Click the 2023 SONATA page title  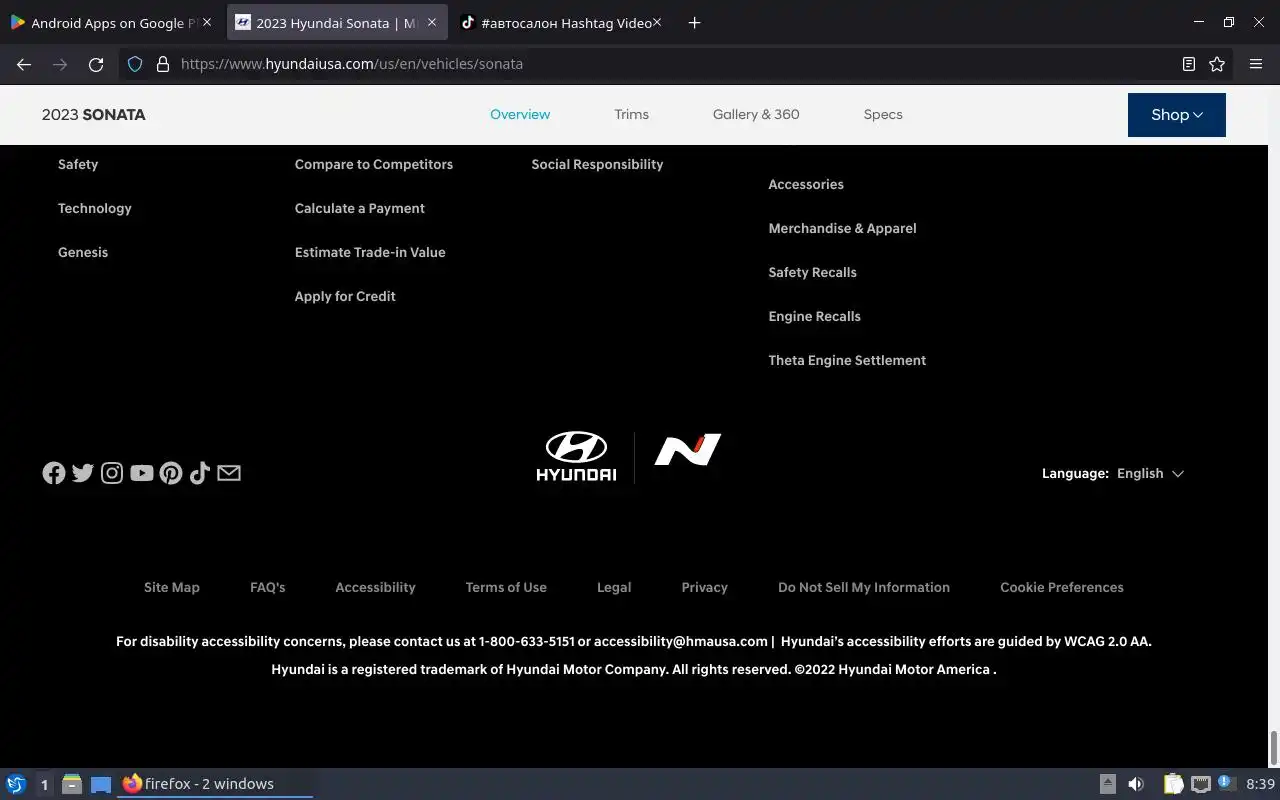[94, 115]
